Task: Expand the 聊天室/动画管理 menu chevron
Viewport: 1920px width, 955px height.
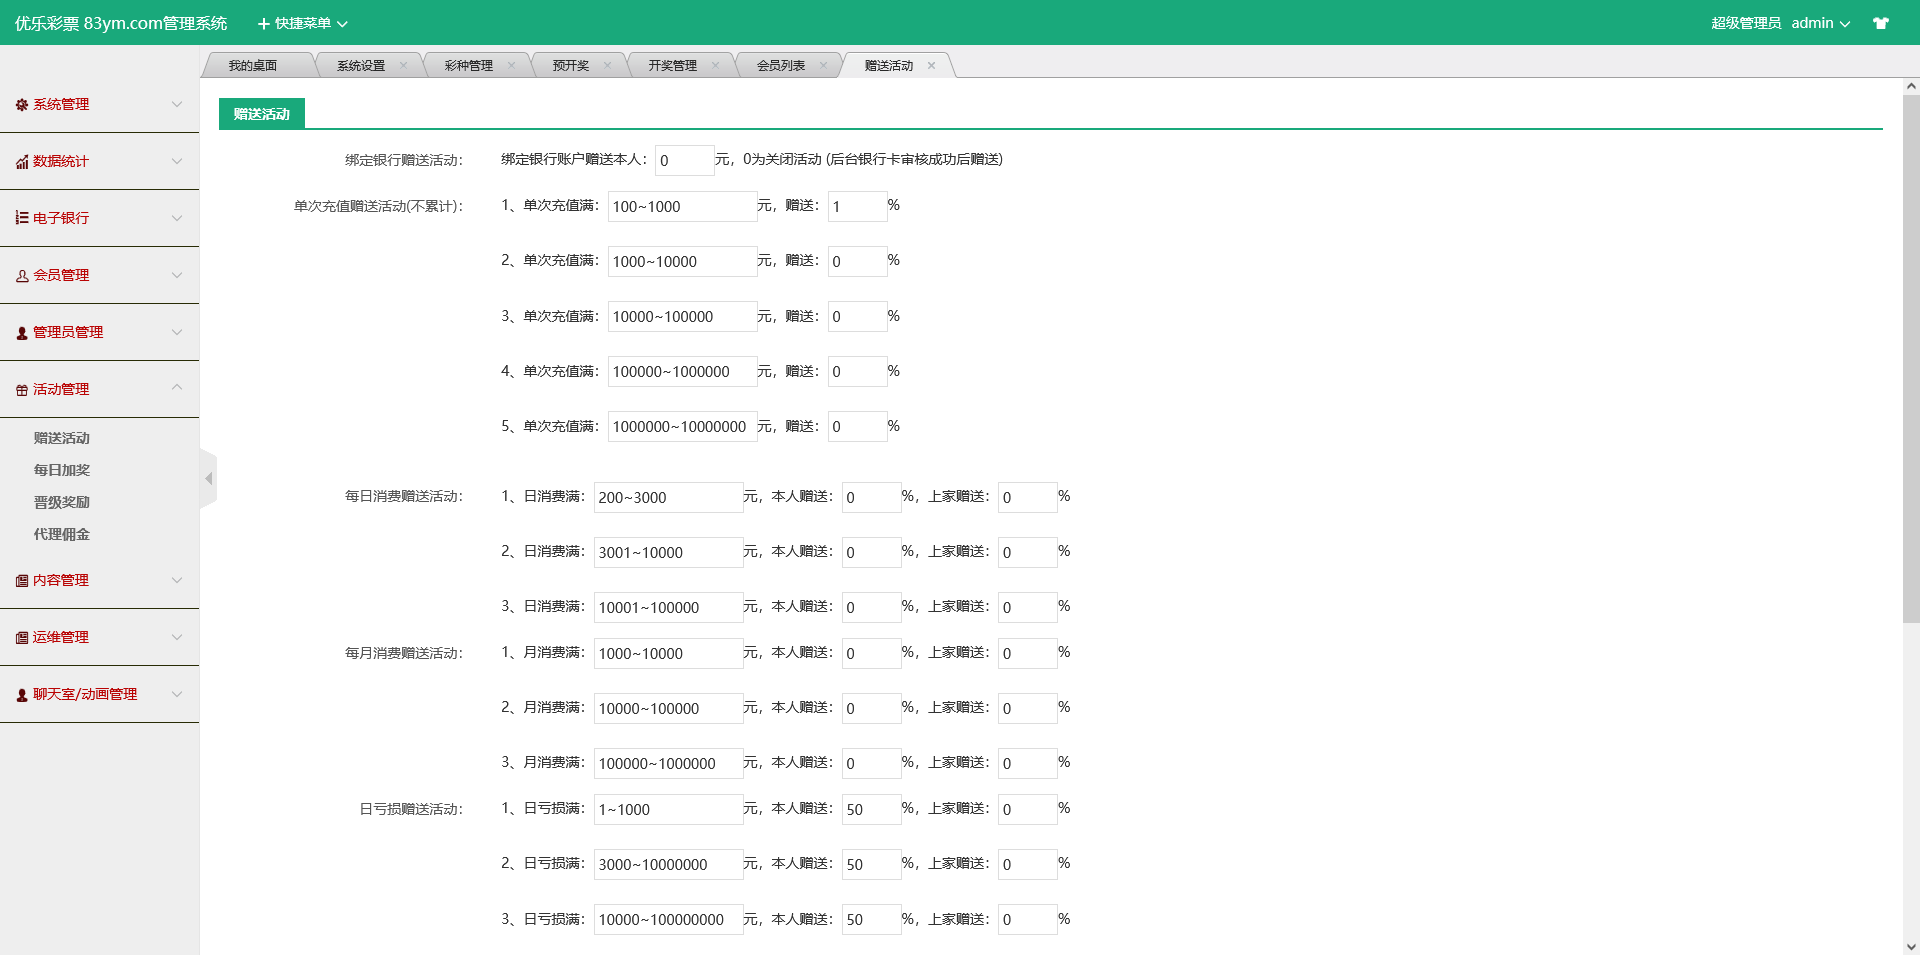Action: (x=177, y=694)
